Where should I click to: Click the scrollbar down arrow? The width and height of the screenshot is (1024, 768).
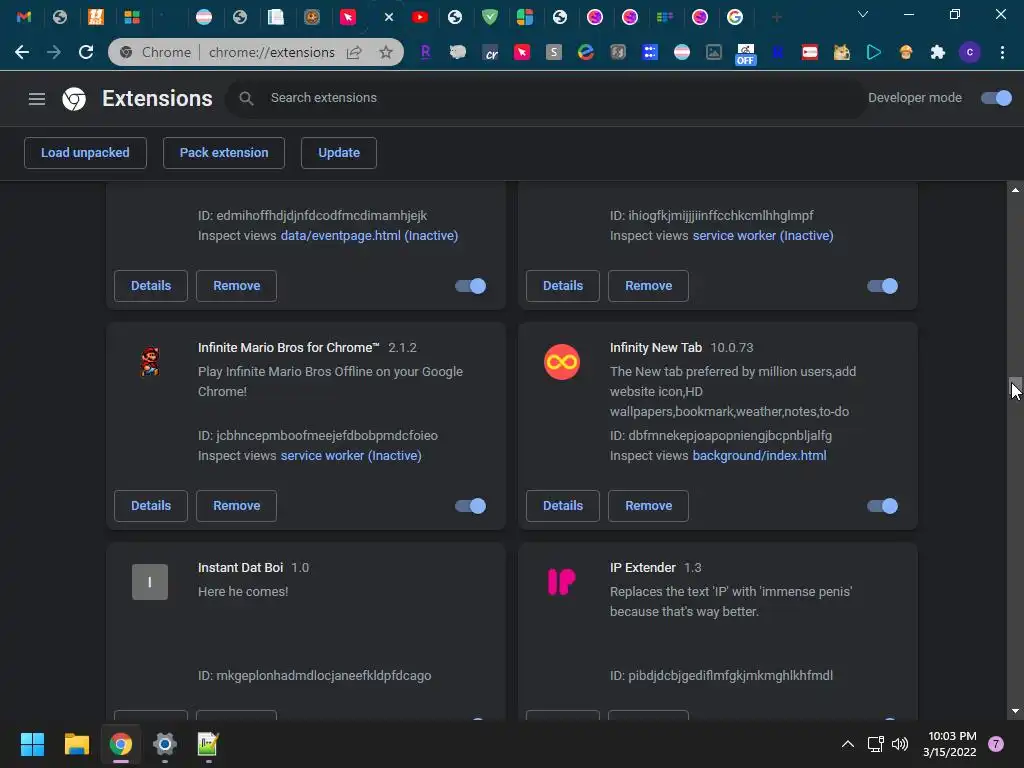tap(1015, 711)
